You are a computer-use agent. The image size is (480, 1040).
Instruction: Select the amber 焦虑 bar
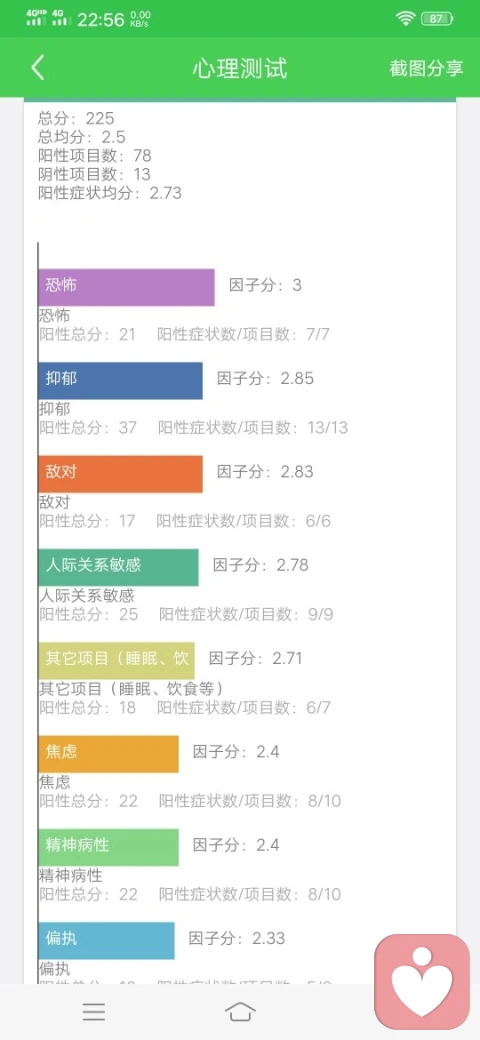coord(109,754)
